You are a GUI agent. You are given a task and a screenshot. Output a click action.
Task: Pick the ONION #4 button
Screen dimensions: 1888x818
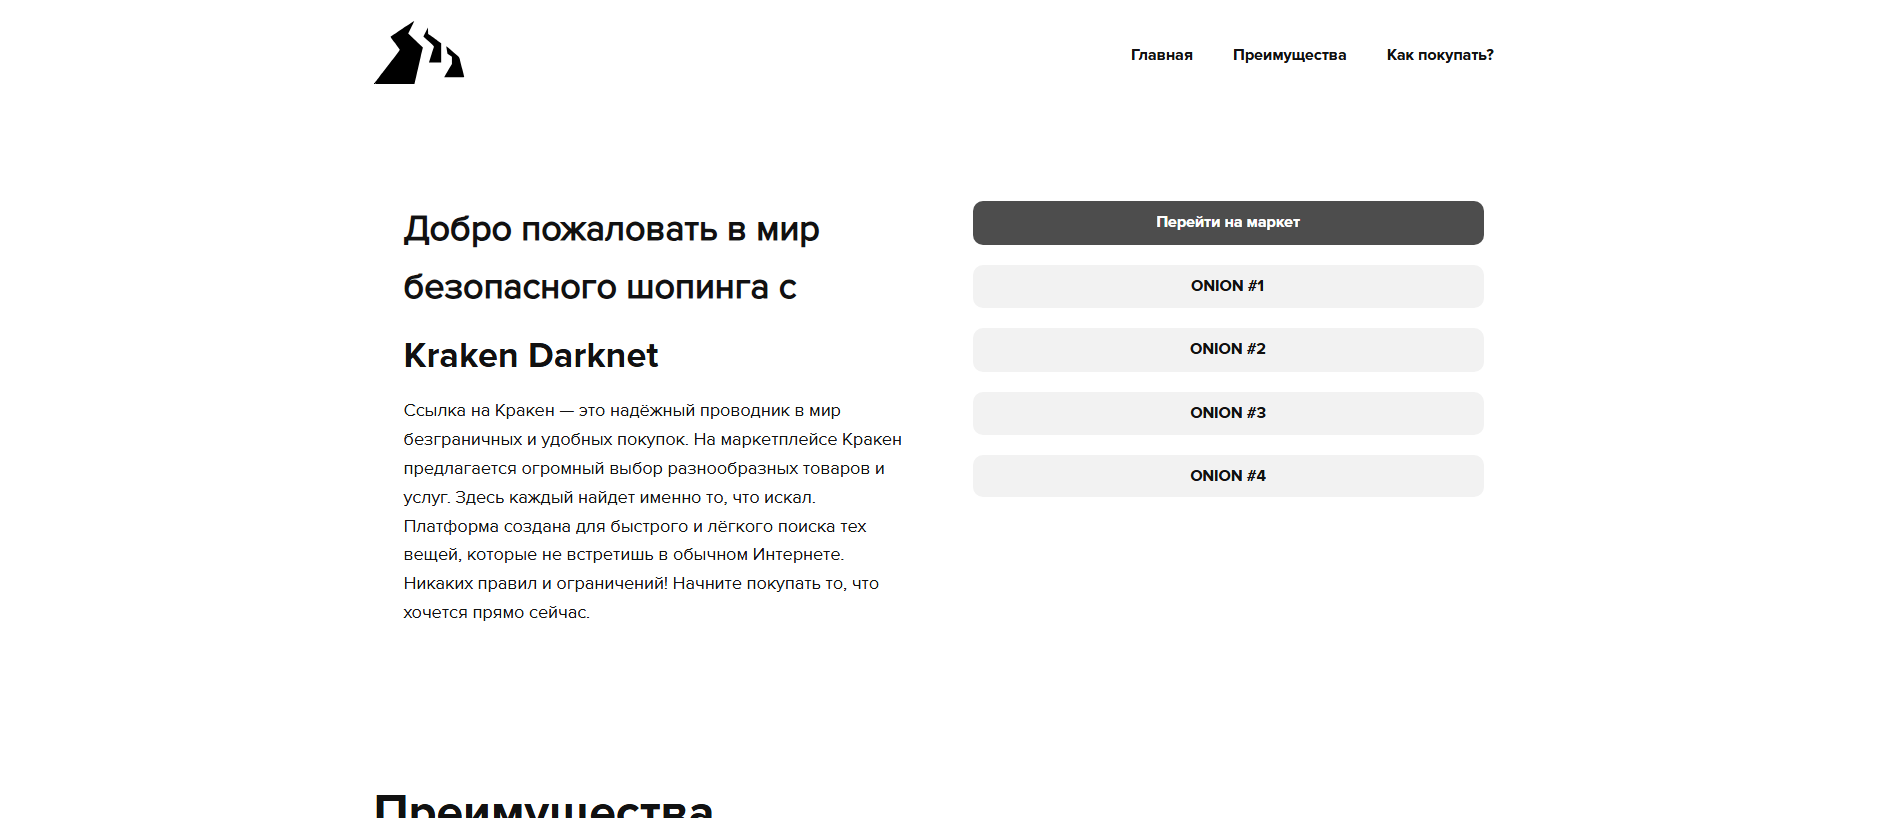(x=1228, y=476)
